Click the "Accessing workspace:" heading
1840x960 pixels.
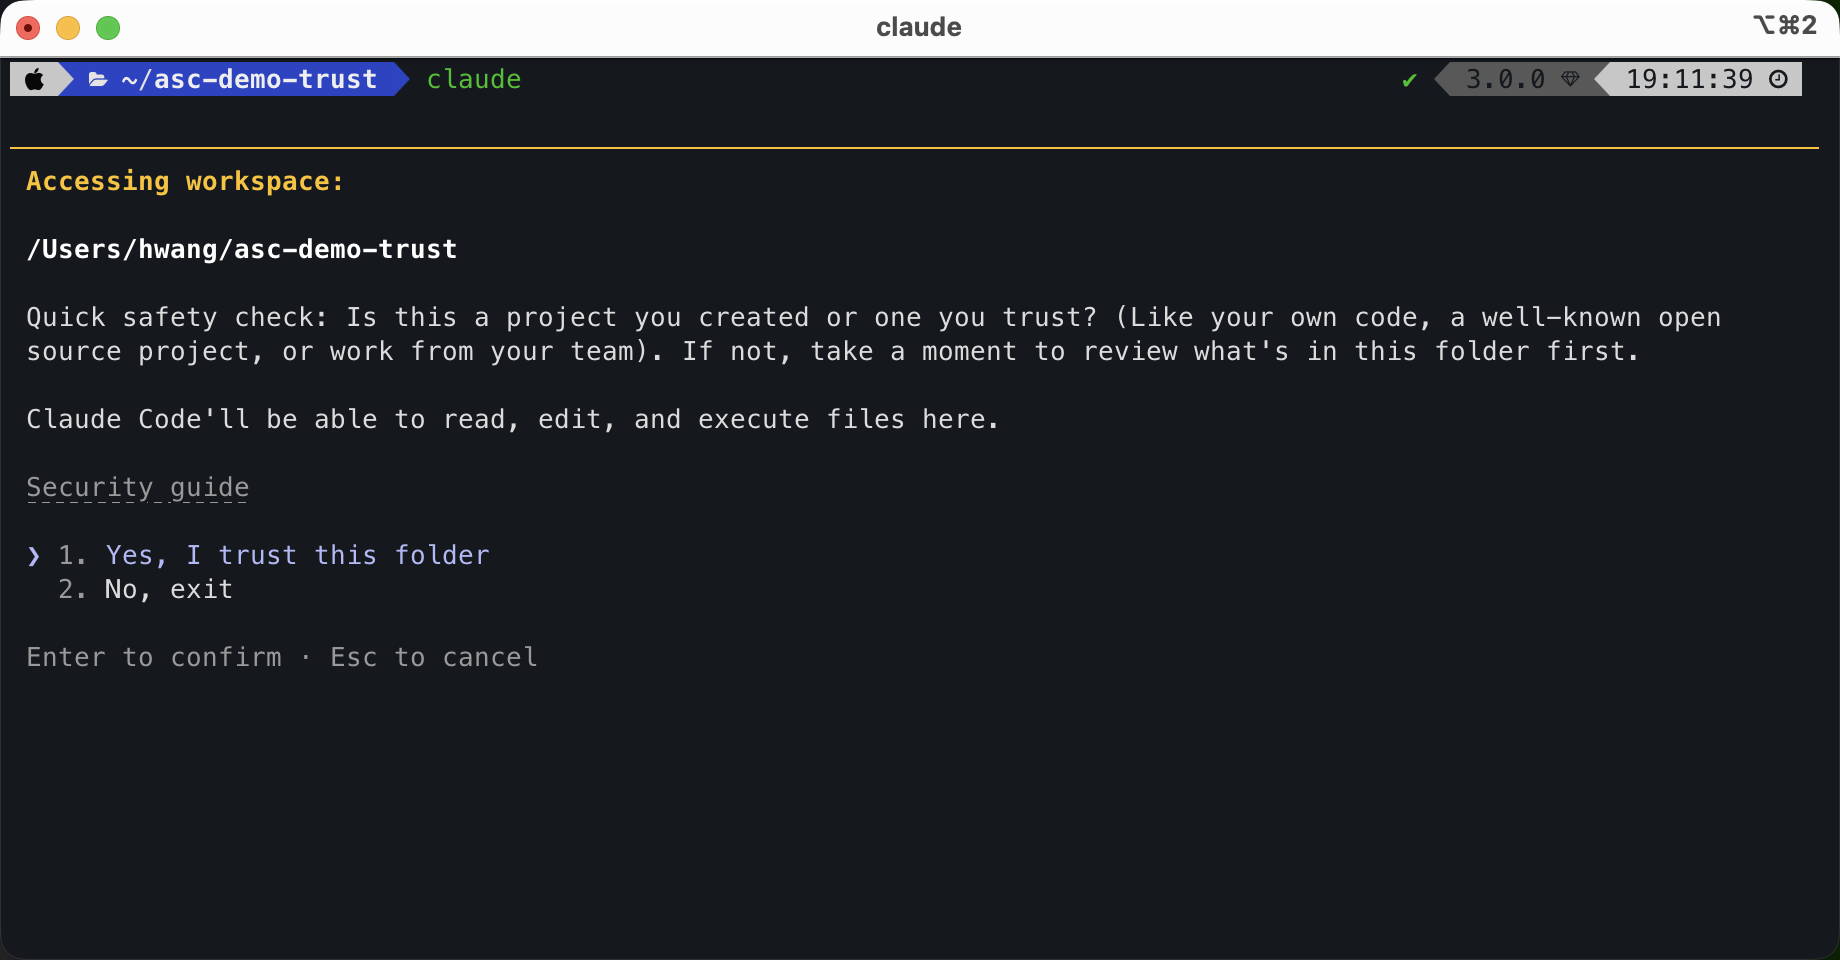pos(185,181)
